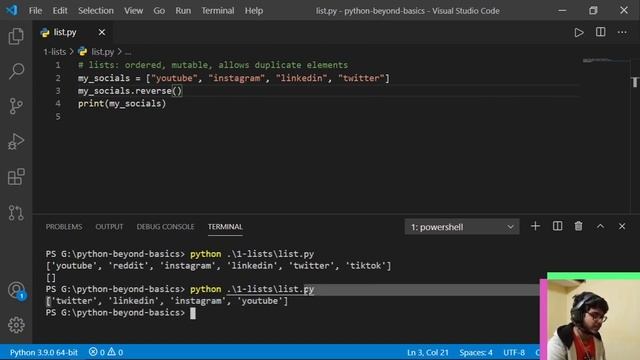Click the 1-lists breadcrumb folder
The height and width of the screenshot is (360, 640).
tap(54, 52)
